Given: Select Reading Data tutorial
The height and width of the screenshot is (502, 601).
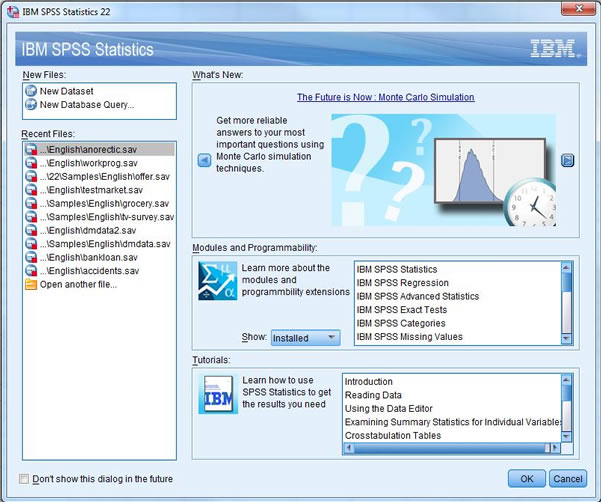Looking at the screenshot, I should [x=375, y=395].
